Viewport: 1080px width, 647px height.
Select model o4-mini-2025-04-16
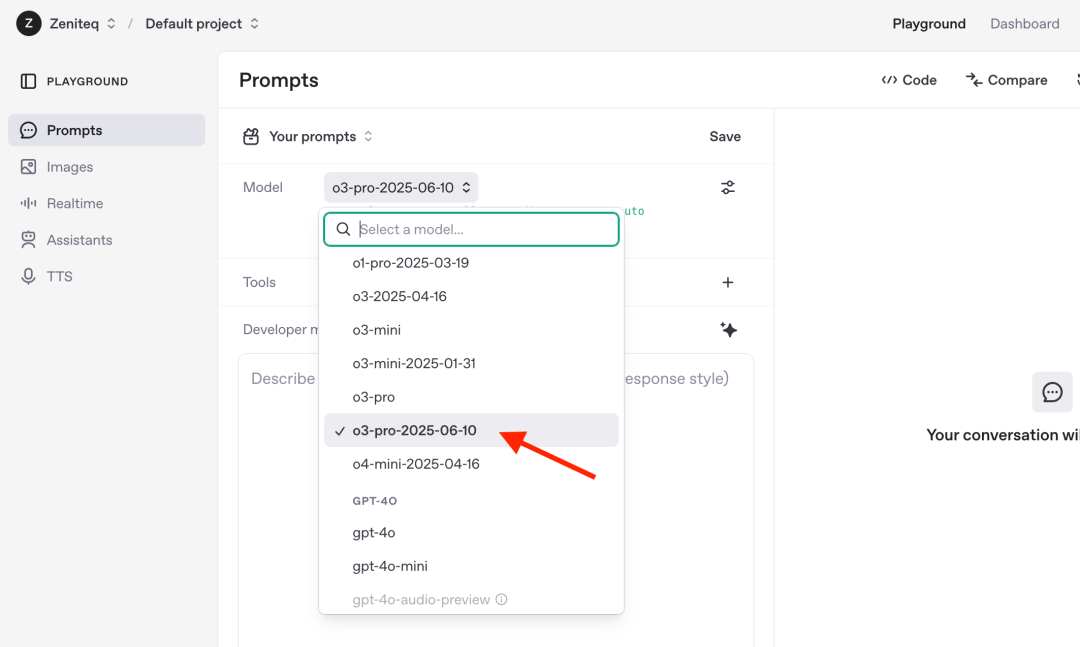pos(471,464)
